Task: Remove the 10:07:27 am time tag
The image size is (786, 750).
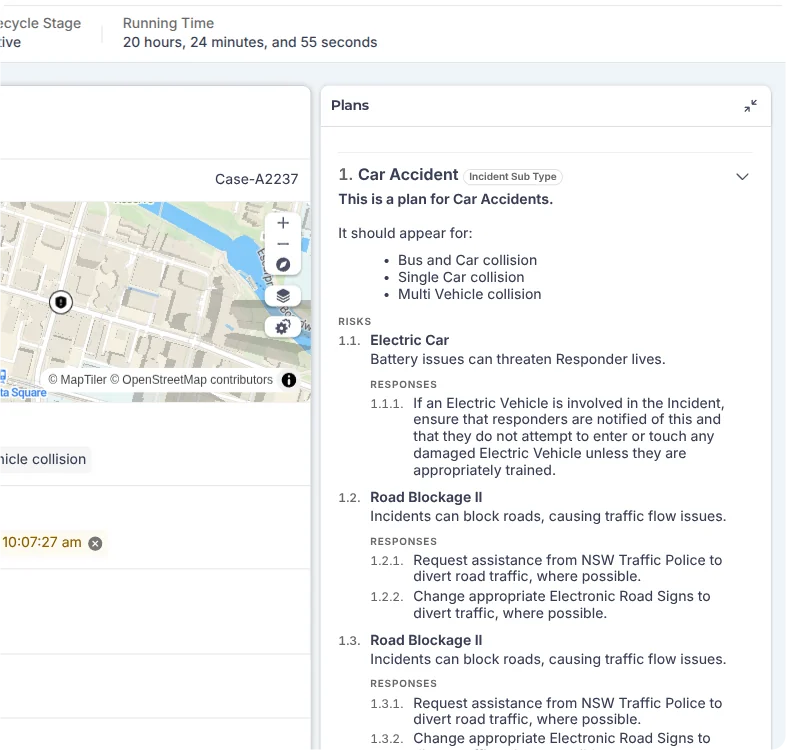Action: point(95,543)
